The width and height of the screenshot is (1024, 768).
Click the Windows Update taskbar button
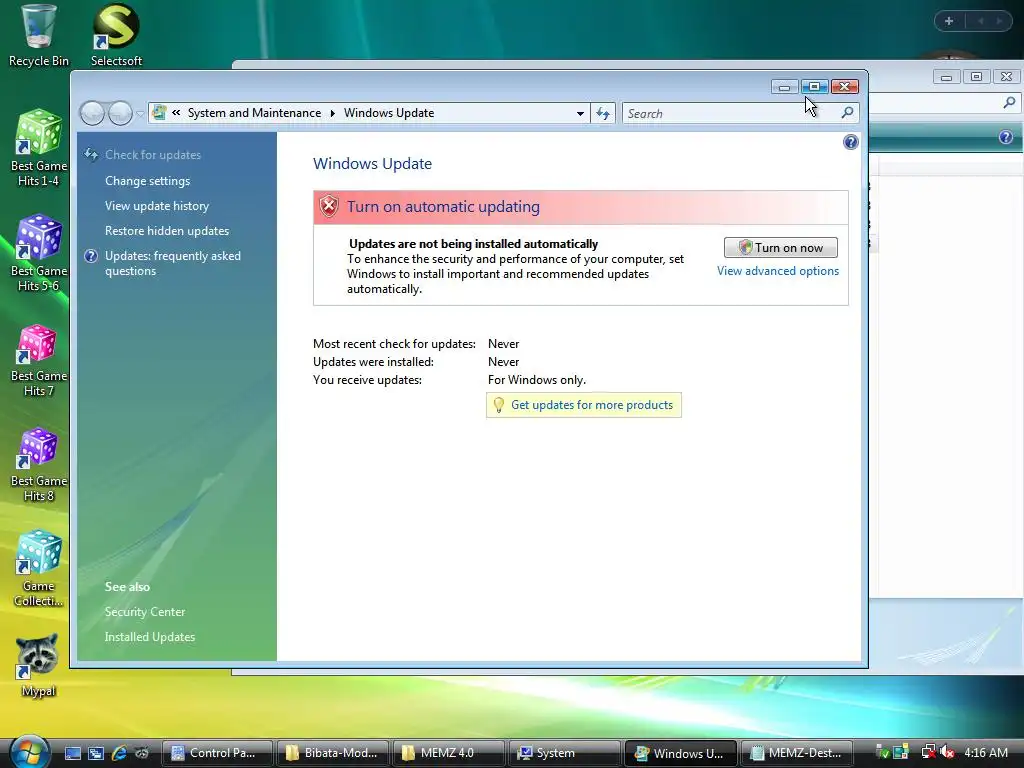pos(680,753)
